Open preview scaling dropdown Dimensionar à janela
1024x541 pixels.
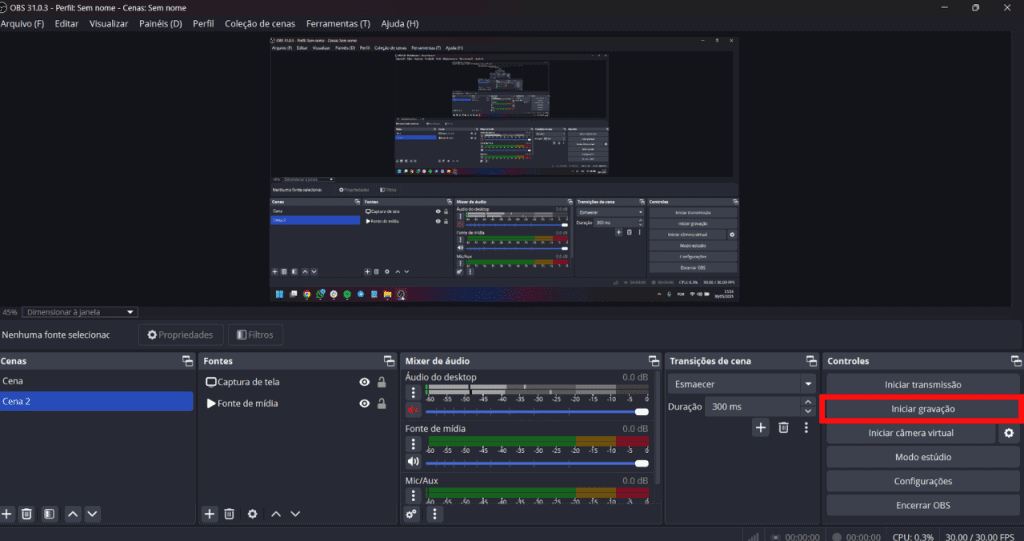tap(80, 312)
